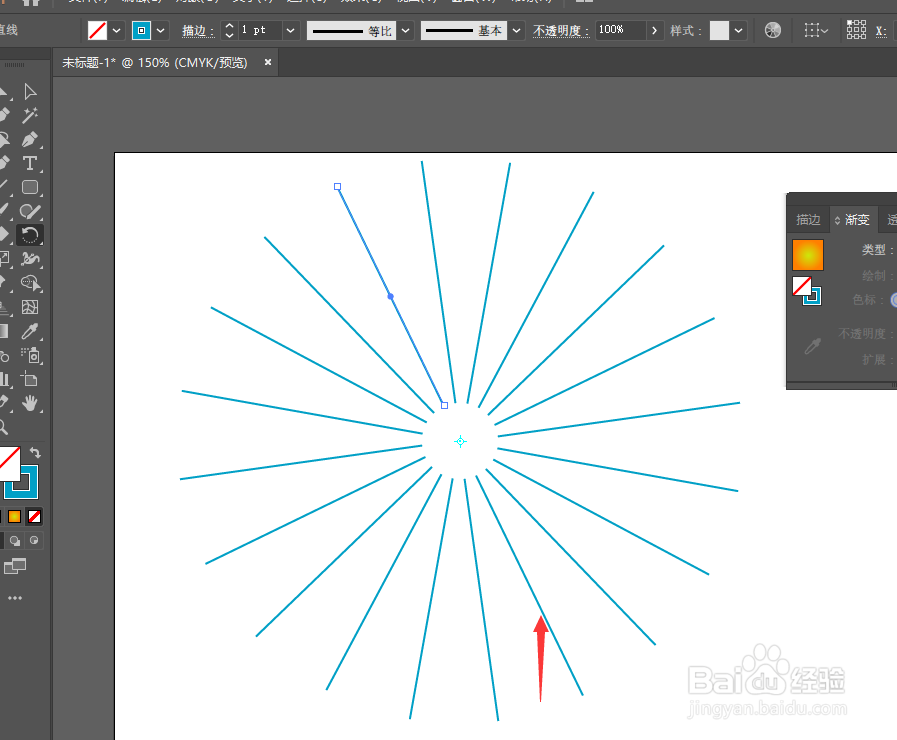Select the Pen tool

30,139
